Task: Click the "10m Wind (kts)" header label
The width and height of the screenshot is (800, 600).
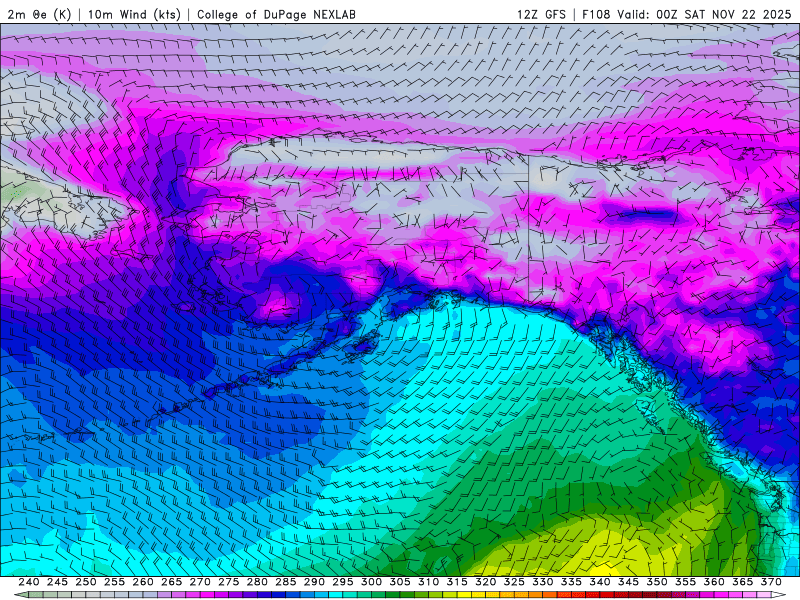Action: [134, 14]
